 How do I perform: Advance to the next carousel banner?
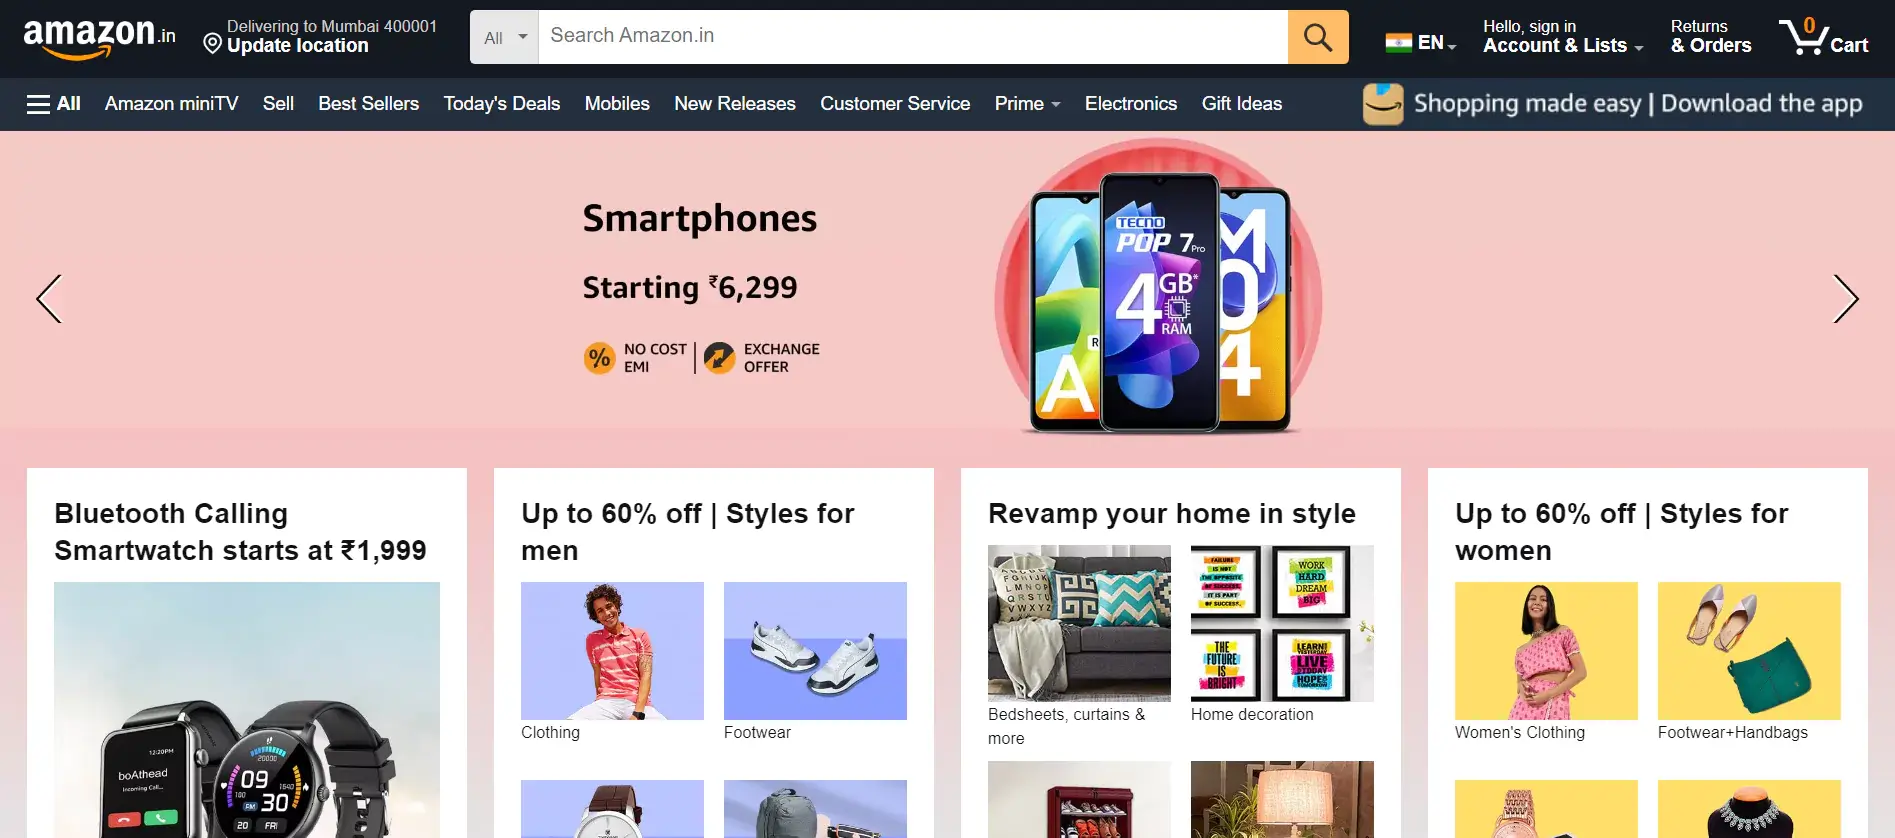coord(1845,298)
